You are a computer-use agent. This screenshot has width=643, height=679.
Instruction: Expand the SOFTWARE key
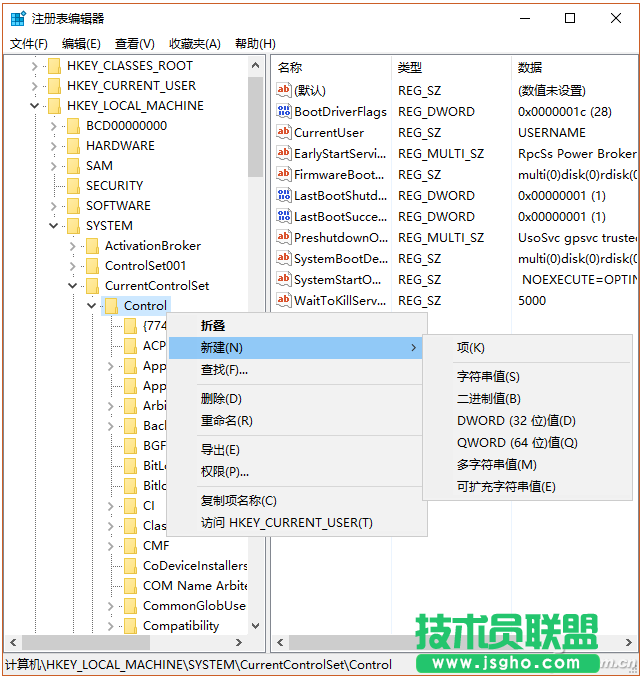54,206
